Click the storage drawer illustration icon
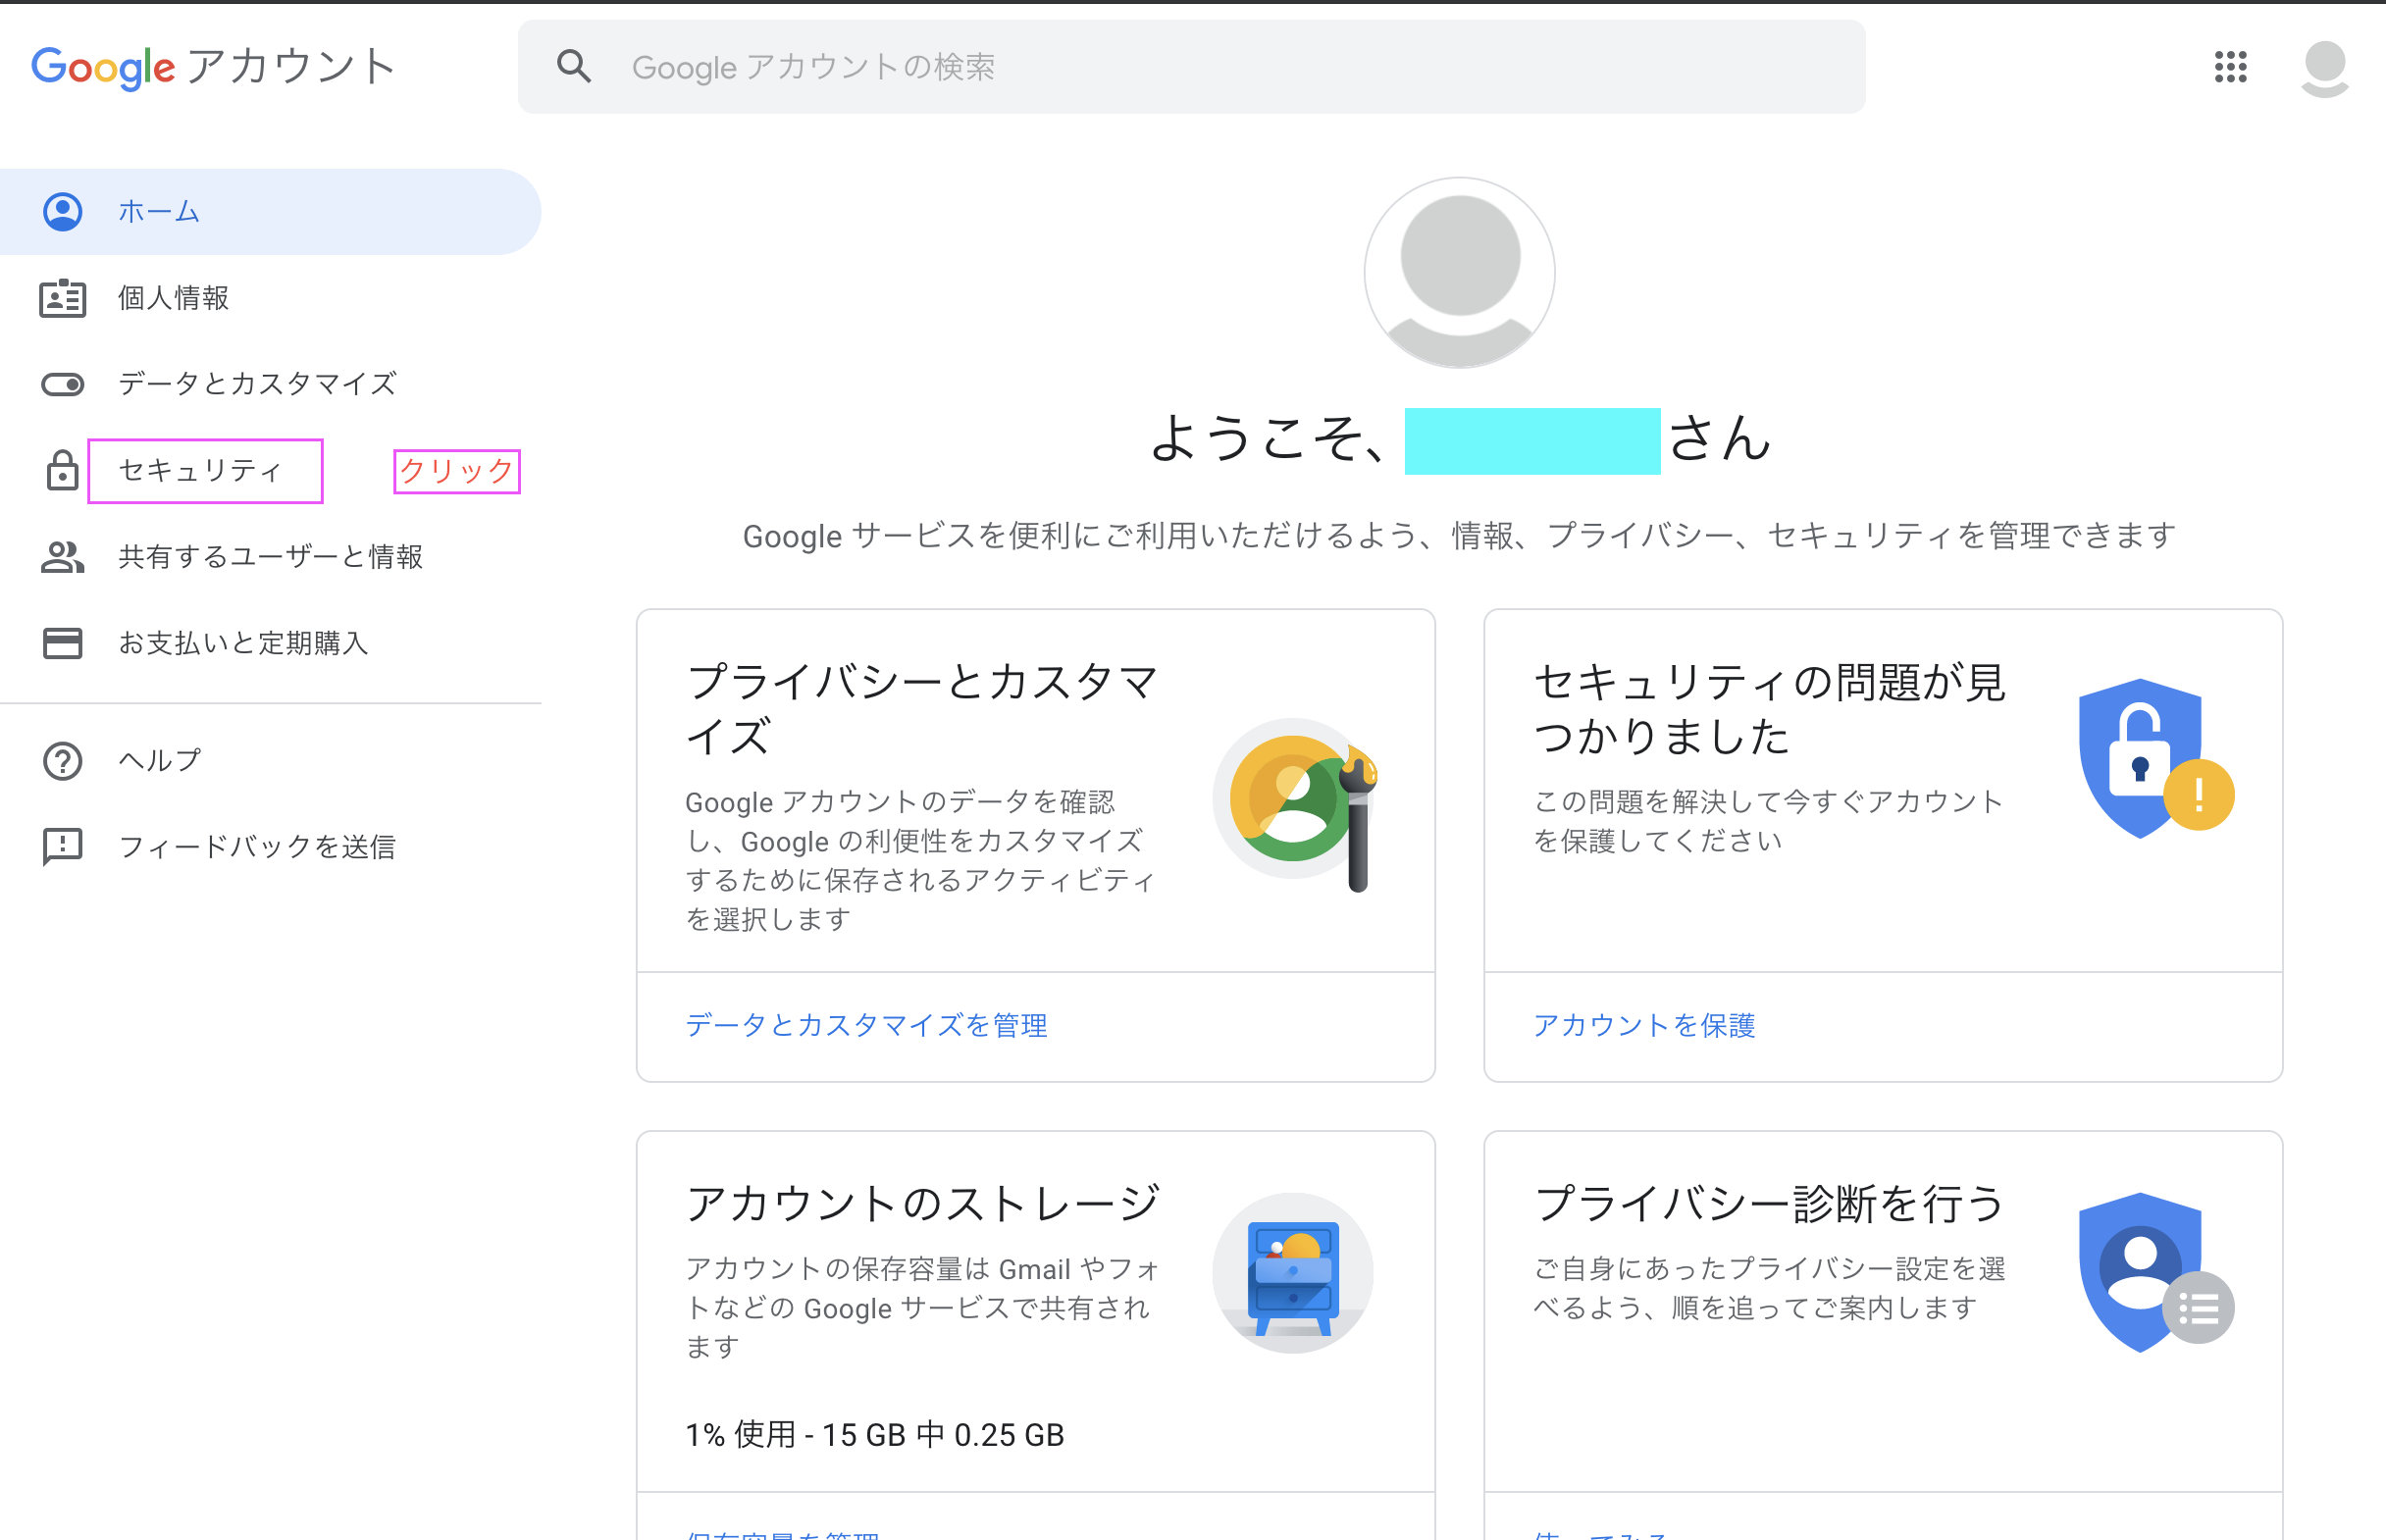 [x=1292, y=1272]
